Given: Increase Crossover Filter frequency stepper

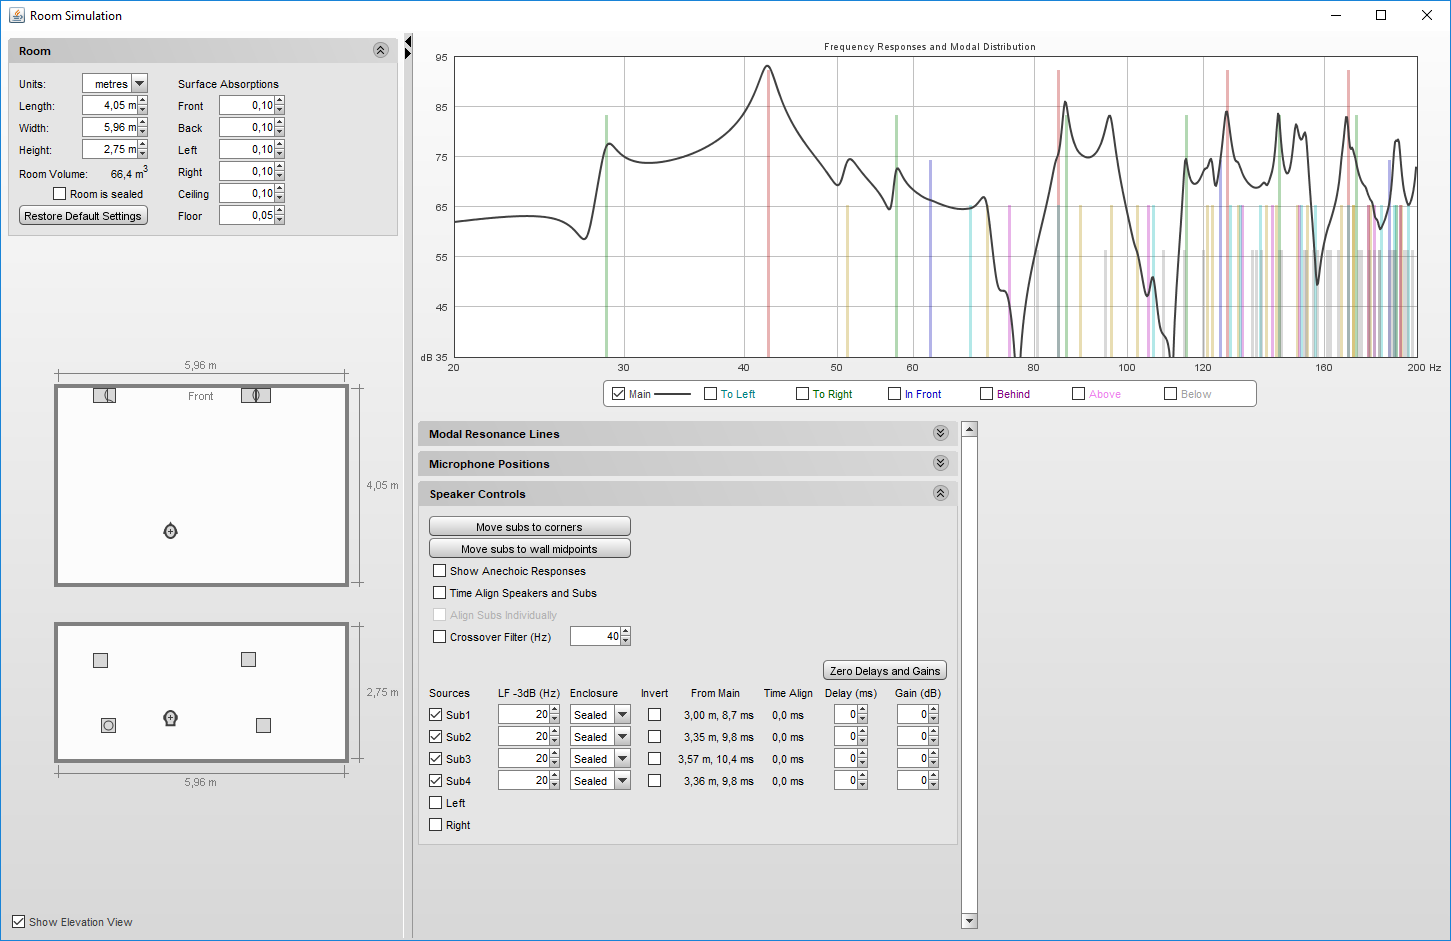Looking at the screenshot, I should tap(626, 632).
